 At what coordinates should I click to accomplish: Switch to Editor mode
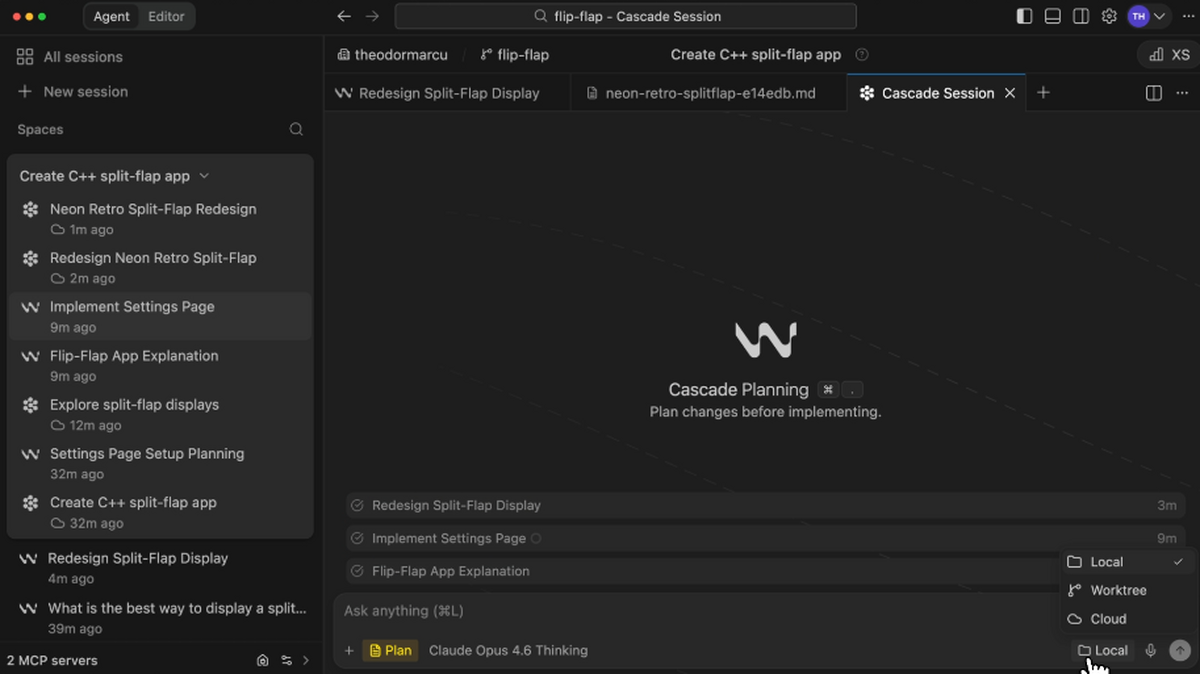click(x=166, y=16)
